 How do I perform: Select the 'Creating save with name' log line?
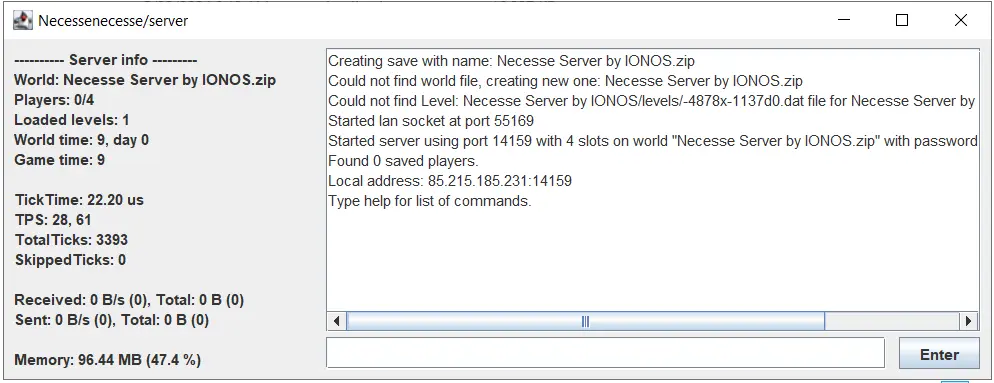coord(511,62)
